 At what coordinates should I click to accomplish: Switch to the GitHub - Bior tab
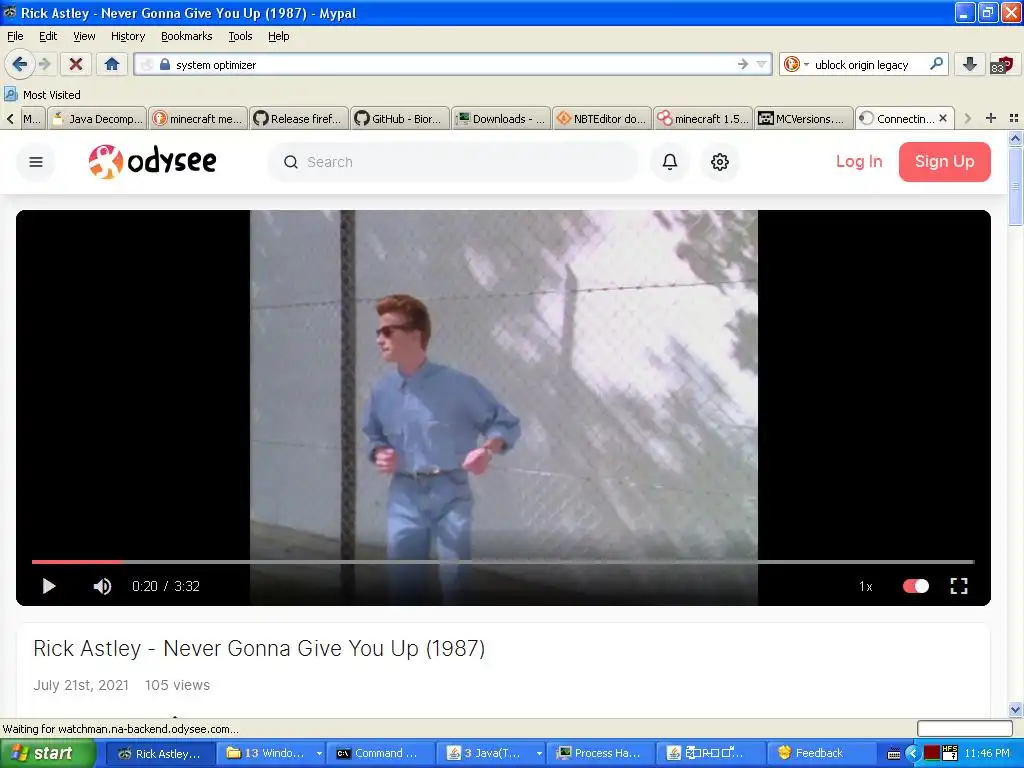400,118
